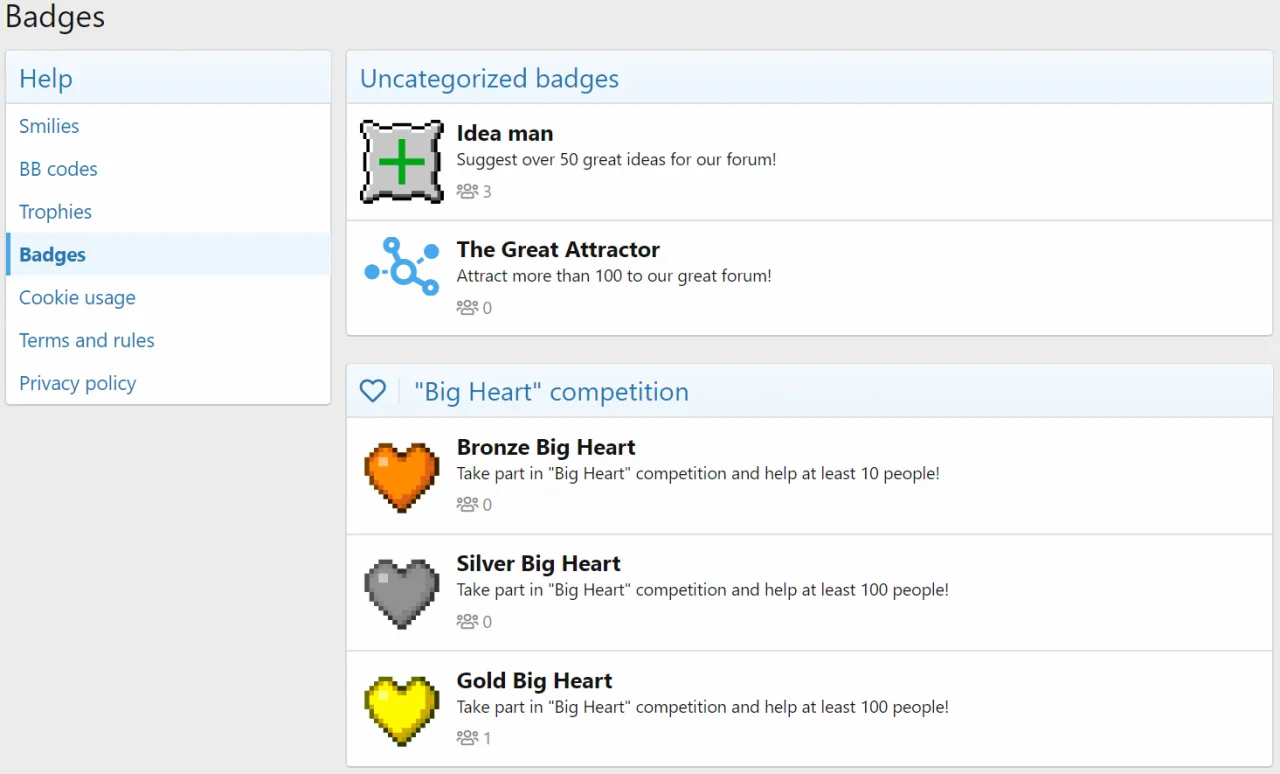This screenshot has width=1280, height=774.
Task: Click the Badges page title
Action: coord(54,17)
